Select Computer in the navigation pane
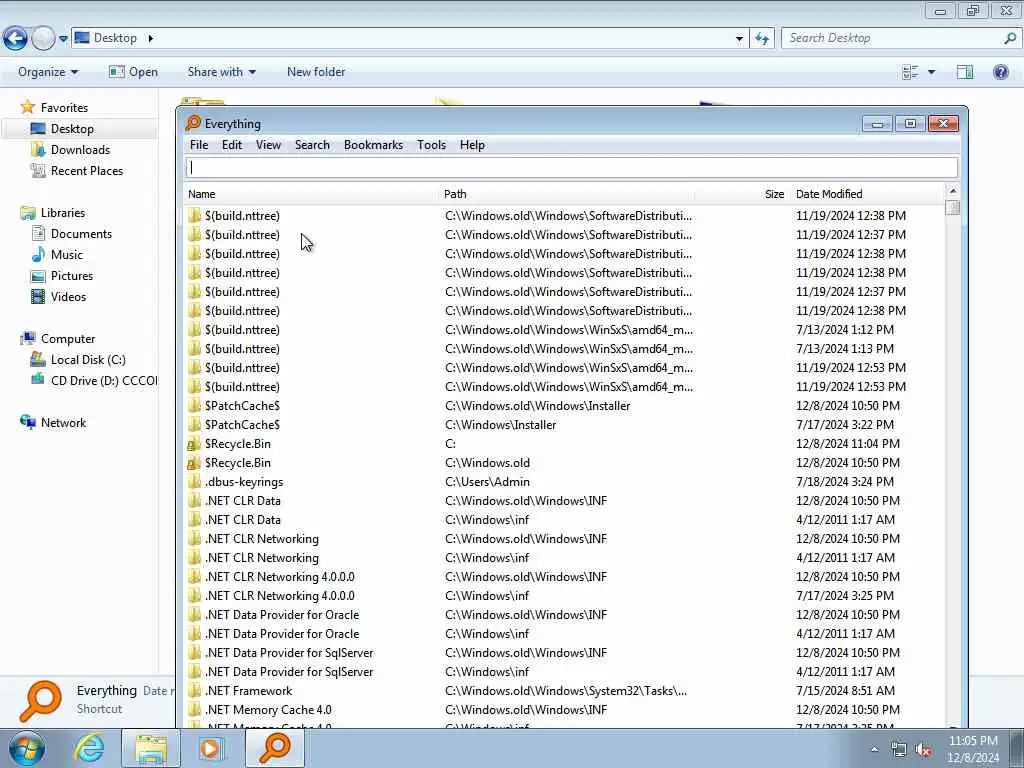Screen dimensions: 1024x768 click(x=68, y=338)
